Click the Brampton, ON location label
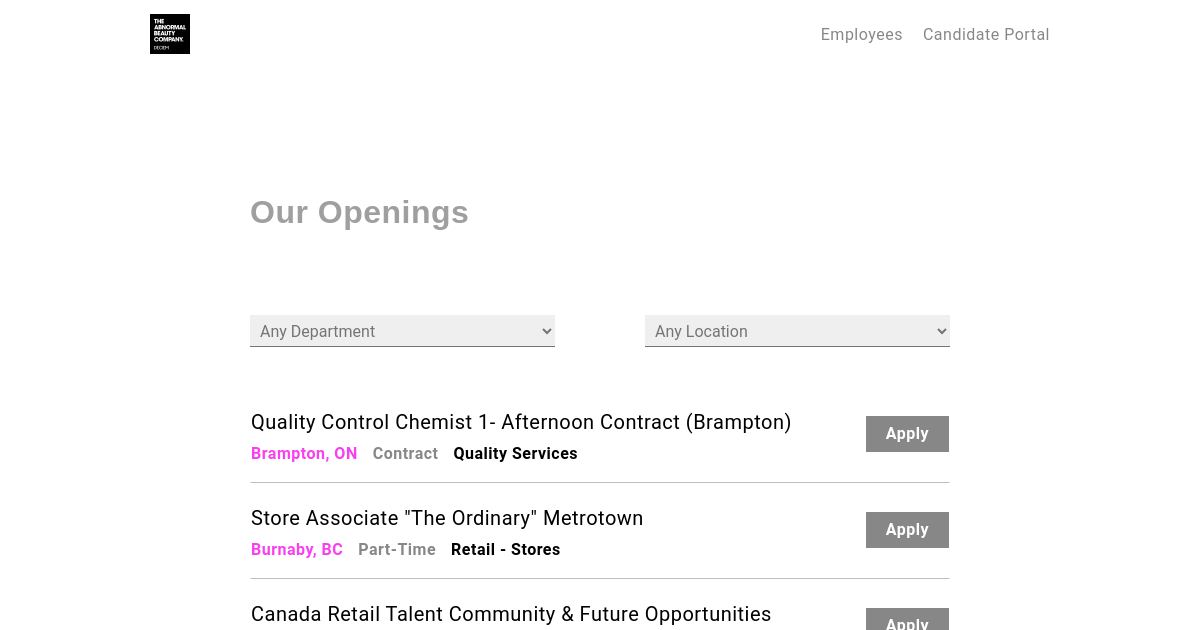The image size is (1200, 630). pyautogui.click(x=304, y=453)
